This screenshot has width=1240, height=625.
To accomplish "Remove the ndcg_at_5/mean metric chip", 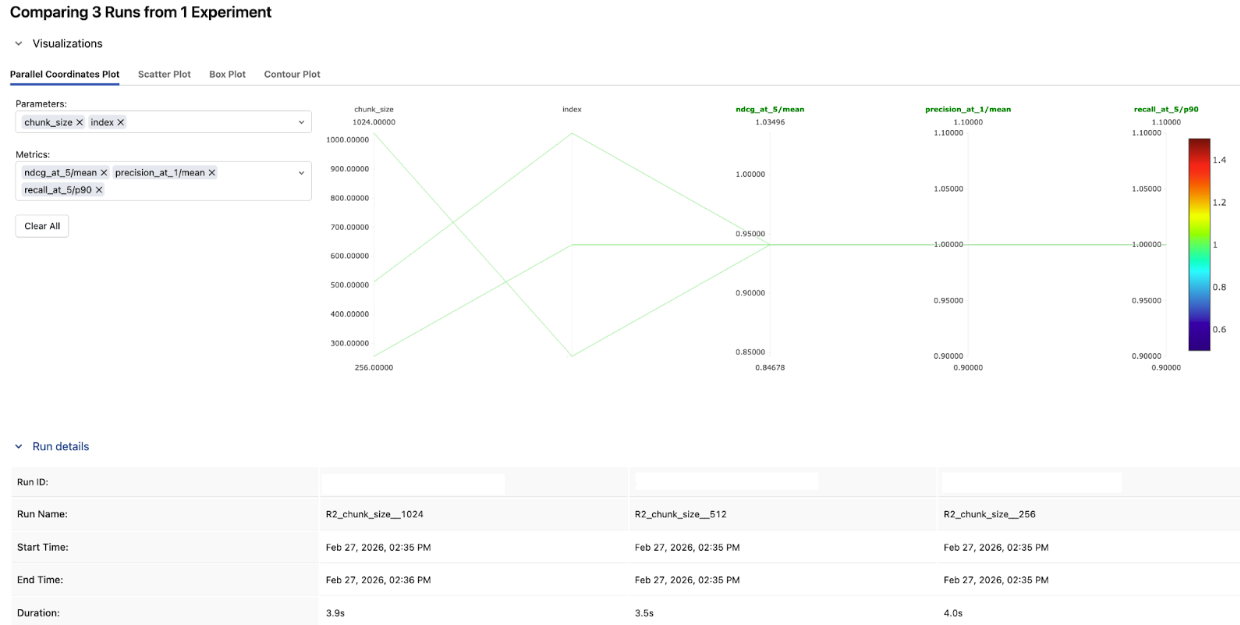I will 103,173.
